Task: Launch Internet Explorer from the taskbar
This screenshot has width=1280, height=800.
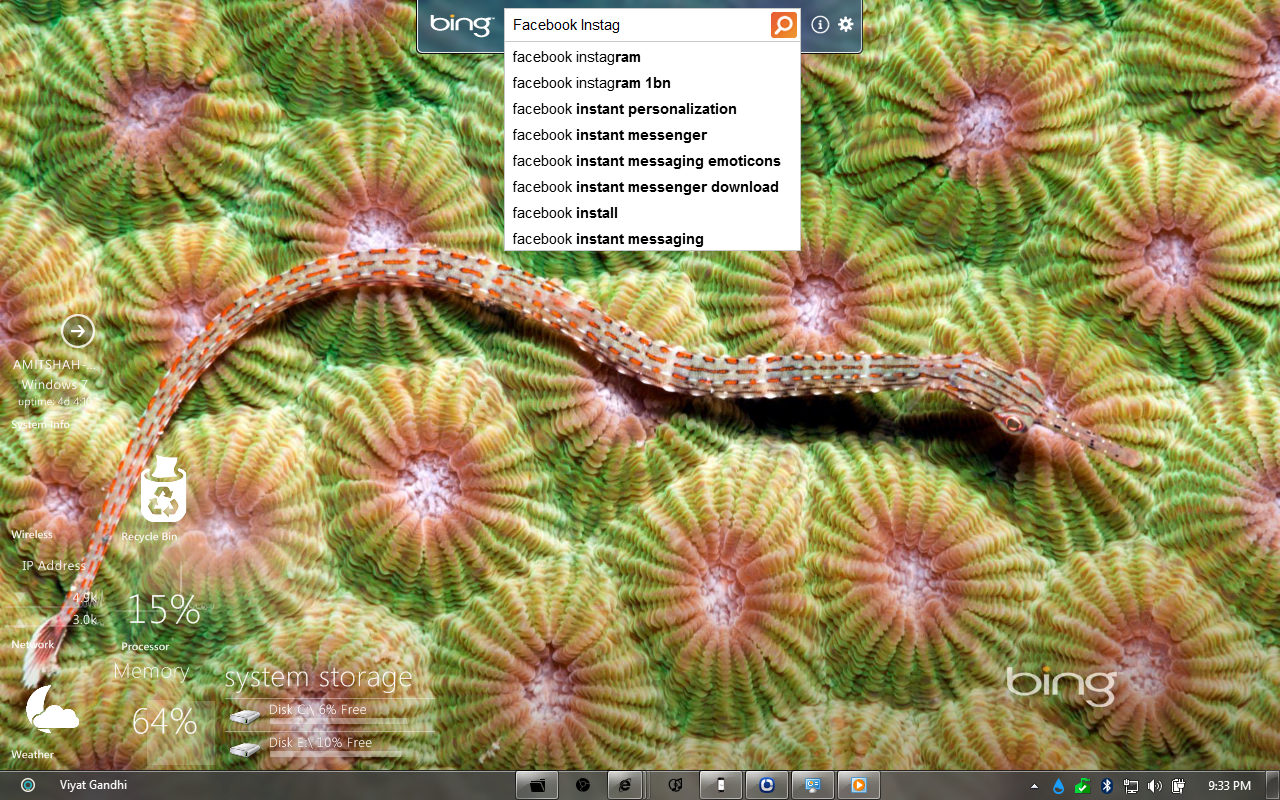Action: 625,785
